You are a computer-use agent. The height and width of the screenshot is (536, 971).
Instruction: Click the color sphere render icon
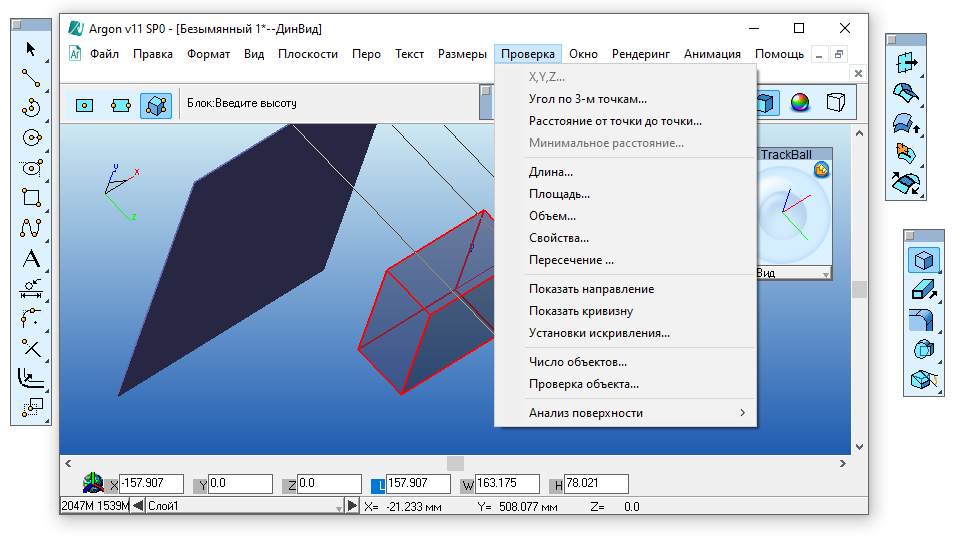point(800,103)
